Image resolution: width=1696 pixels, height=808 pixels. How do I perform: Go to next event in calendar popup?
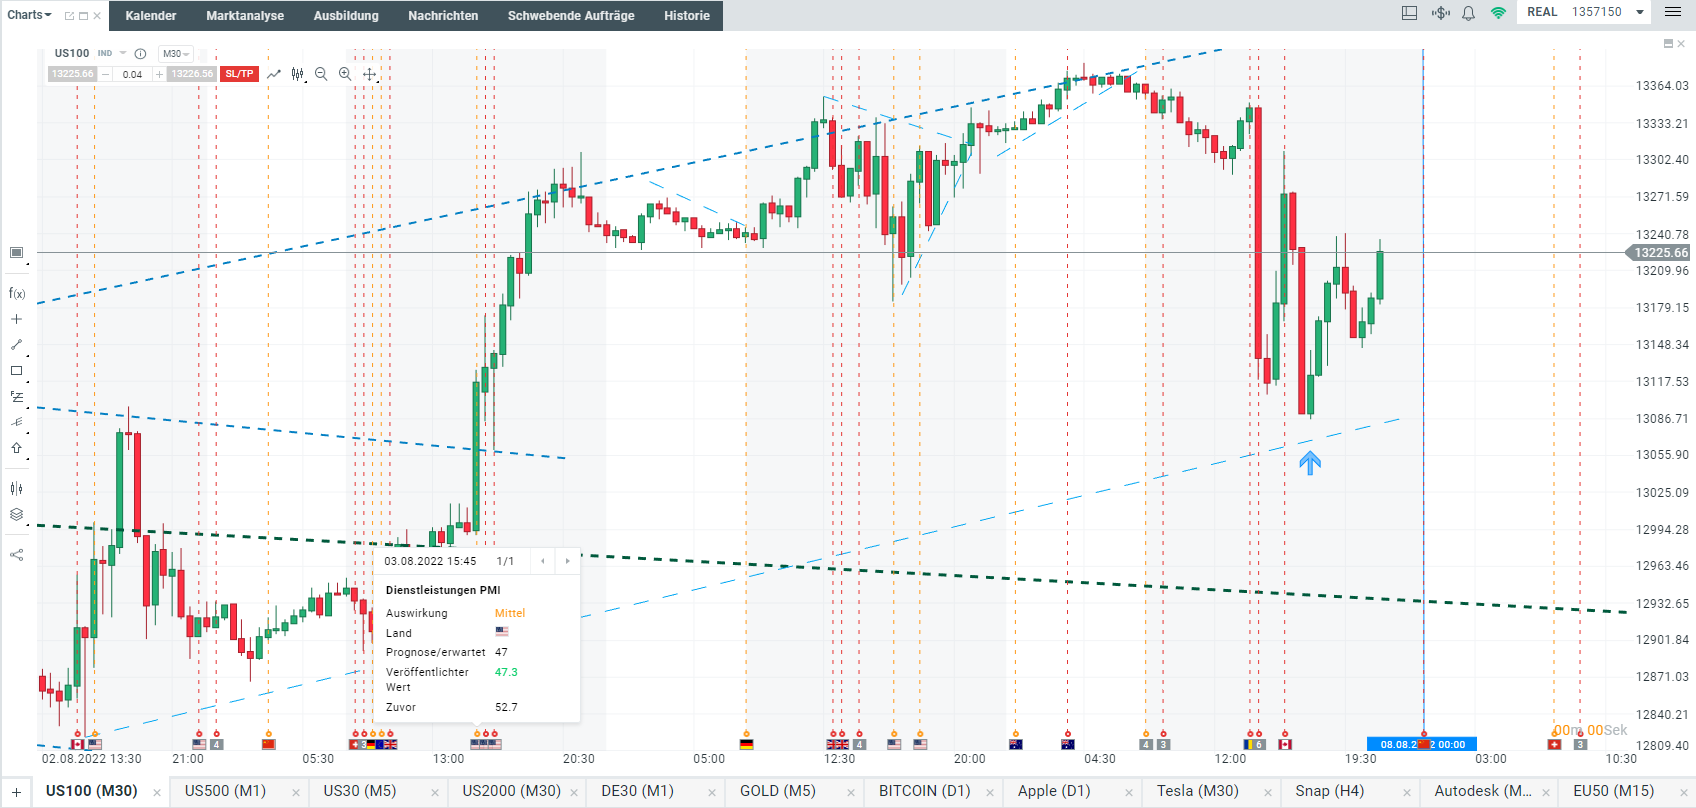pos(567,561)
